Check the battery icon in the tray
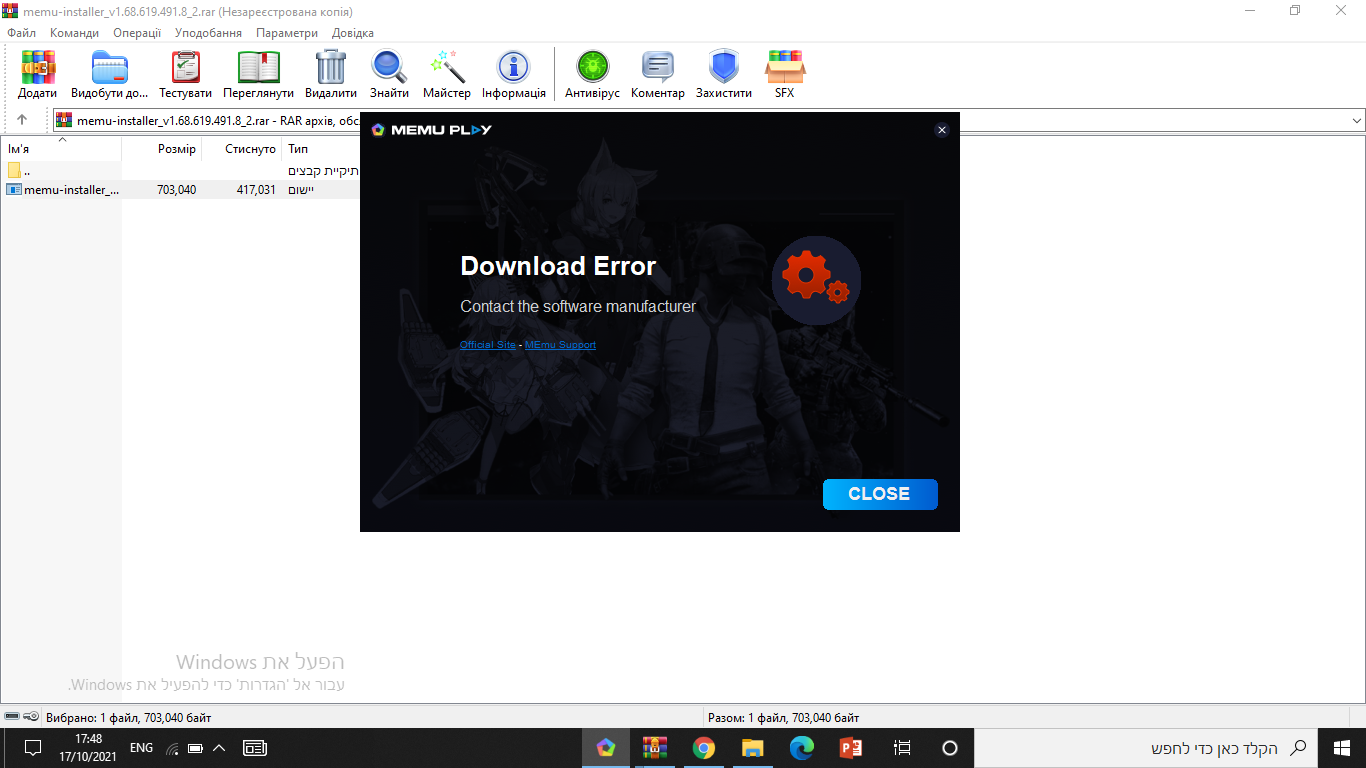The width and height of the screenshot is (1366, 768). (196, 748)
